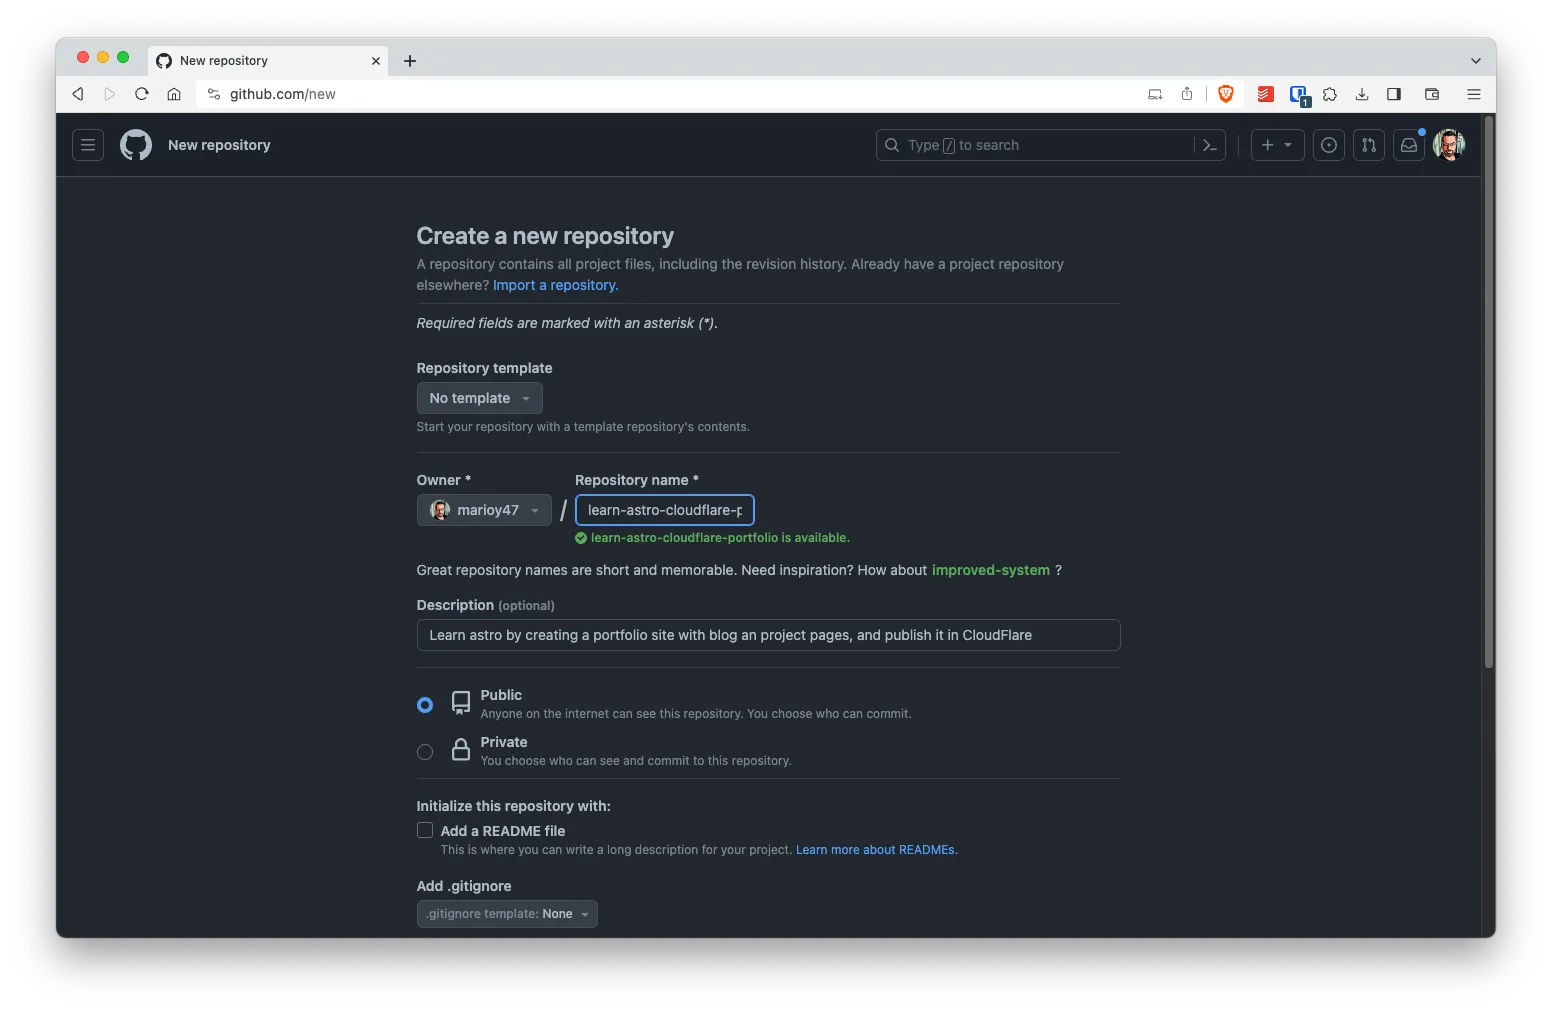Open the notifications inbox icon
Screen dimensions: 1552x1012
[1409, 145]
